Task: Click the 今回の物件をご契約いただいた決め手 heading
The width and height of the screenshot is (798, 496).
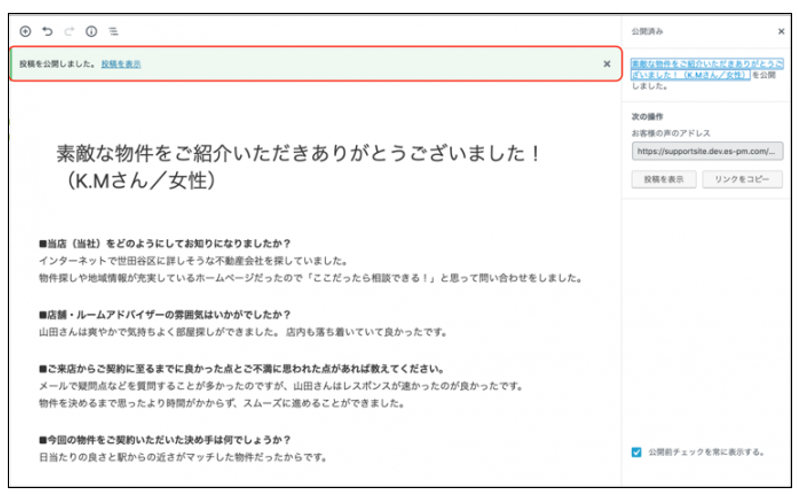Action: click(164, 439)
